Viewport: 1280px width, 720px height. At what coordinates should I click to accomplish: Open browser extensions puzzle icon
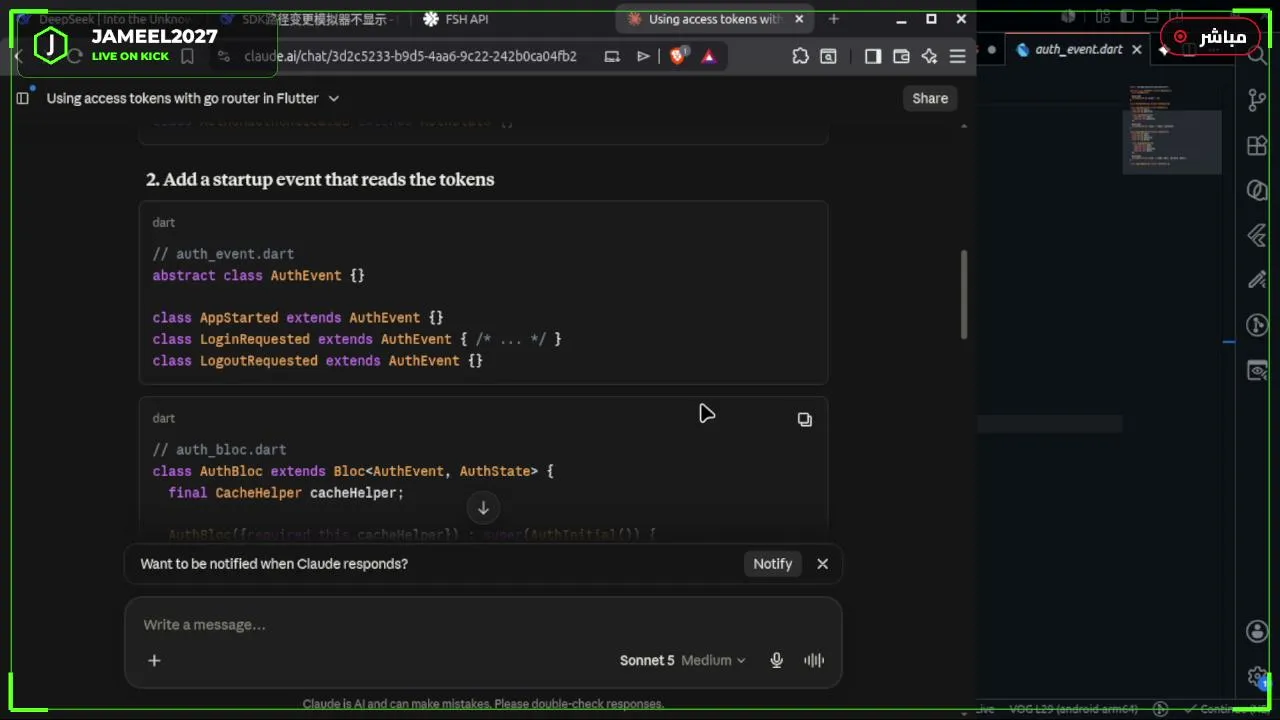(x=800, y=57)
